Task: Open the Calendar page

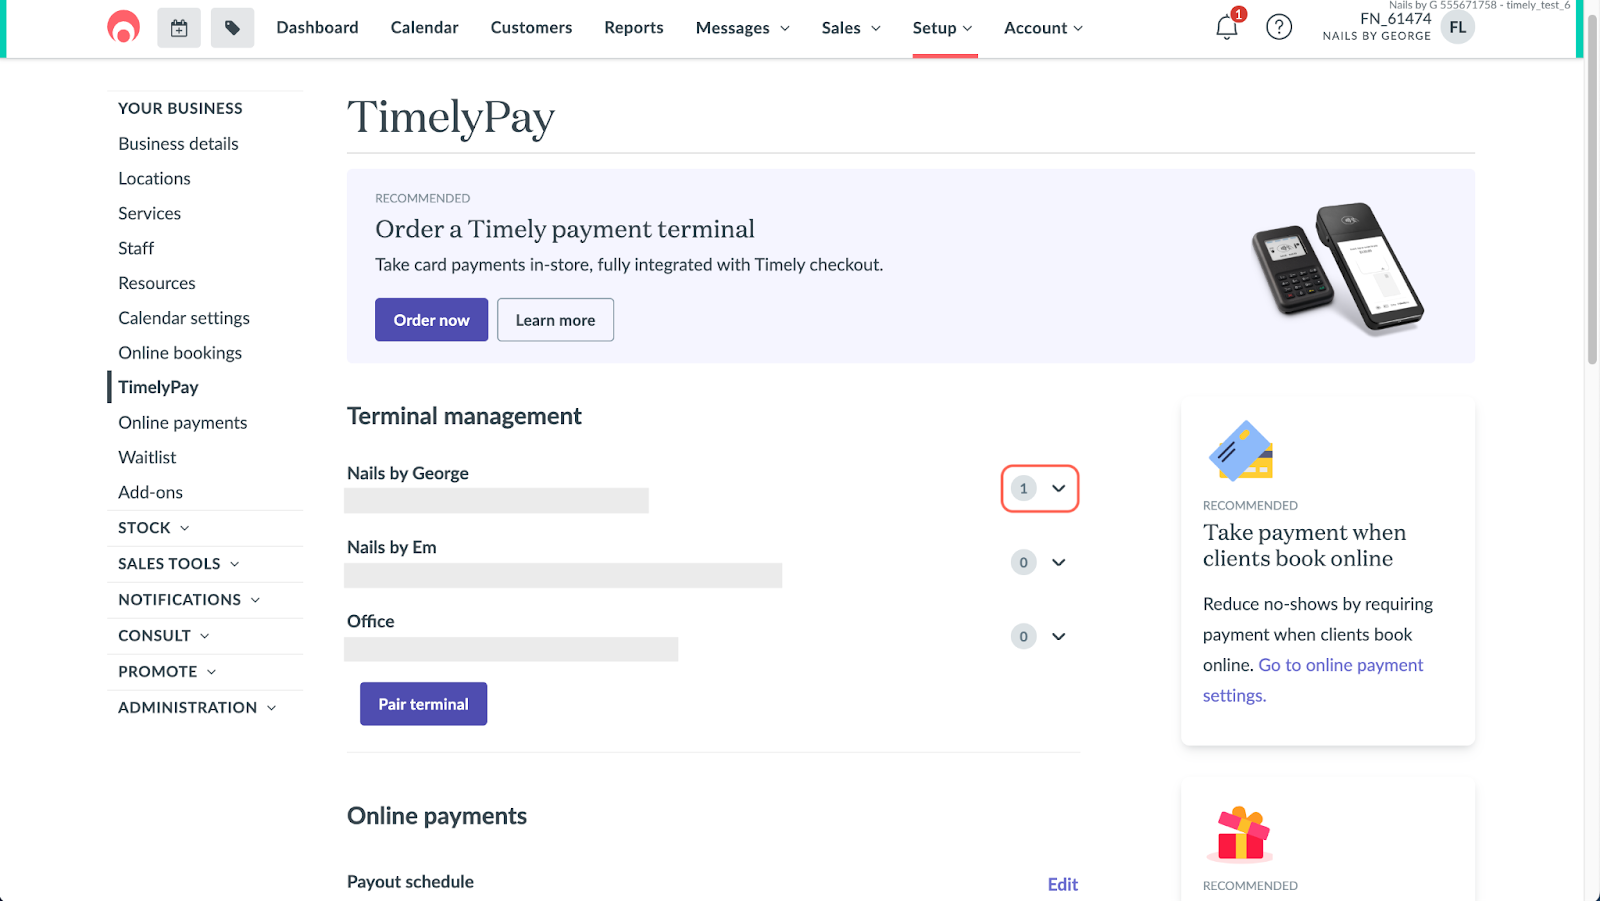Action: tap(424, 28)
